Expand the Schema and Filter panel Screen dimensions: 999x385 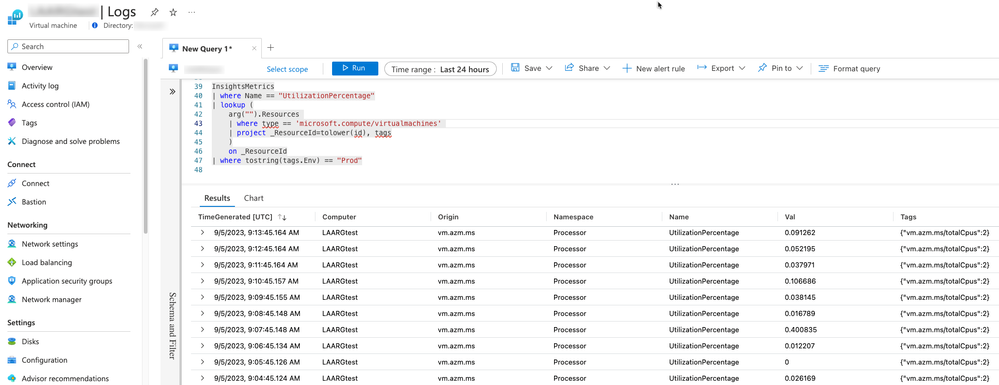[172, 92]
